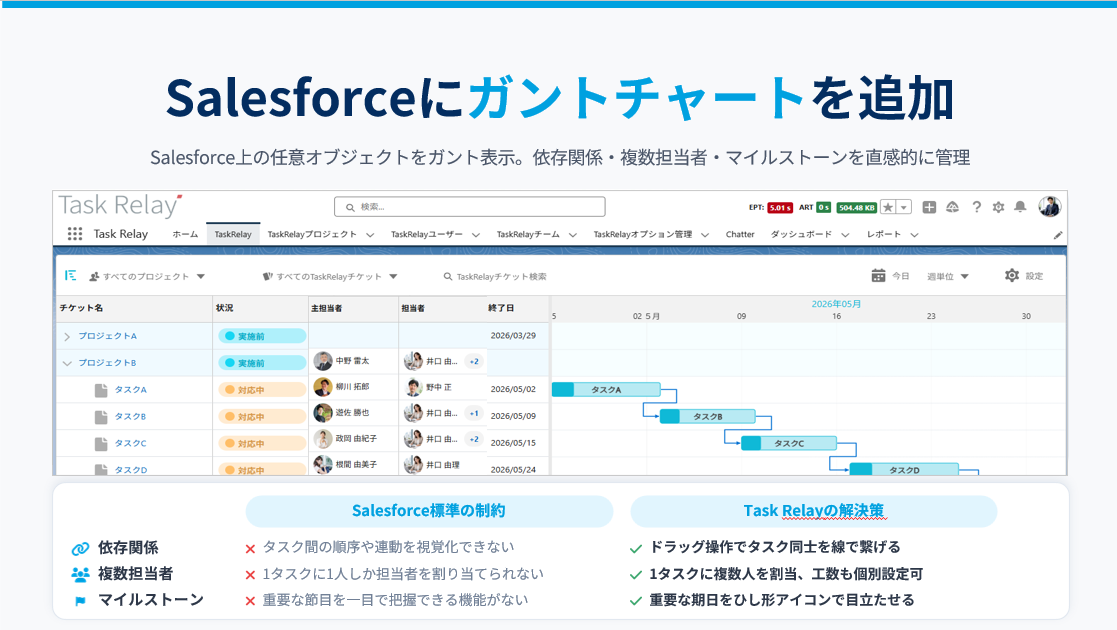This screenshot has width=1117, height=630.
Task: Click the 504.48 KB indicator
Action: (856, 207)
